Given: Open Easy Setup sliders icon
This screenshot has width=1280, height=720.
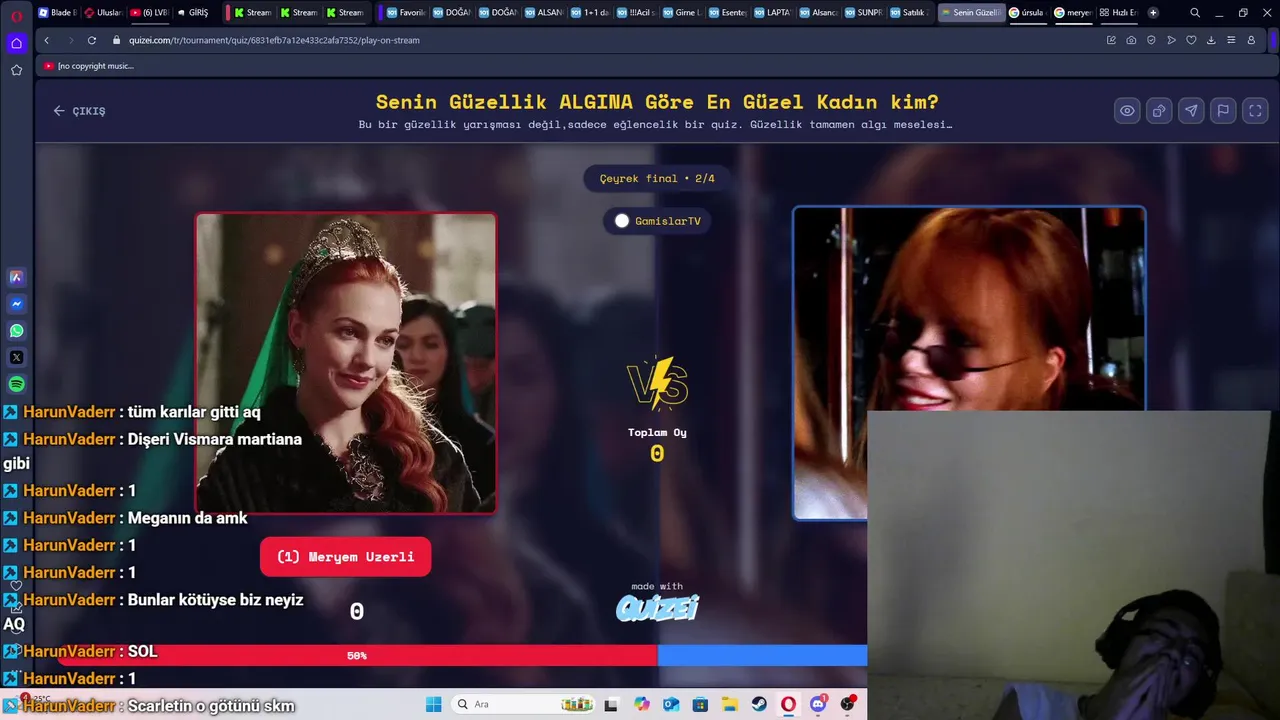Looking at the screenshot, I should tap(1231, 40).
